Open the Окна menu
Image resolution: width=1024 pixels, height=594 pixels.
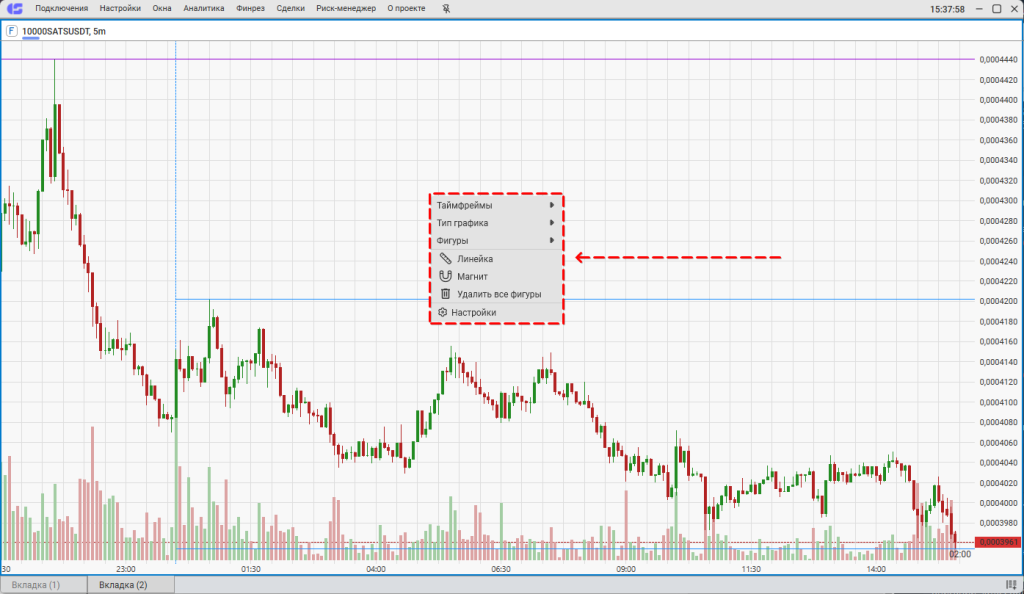pyautogui.click(x=162, y=8)
